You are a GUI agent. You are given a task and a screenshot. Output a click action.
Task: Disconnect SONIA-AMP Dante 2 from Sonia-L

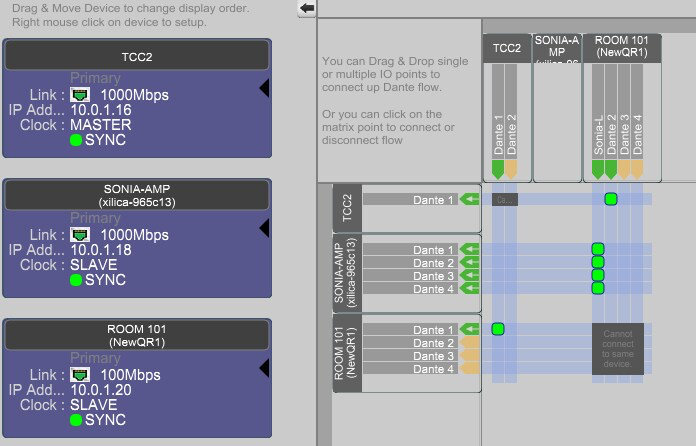(x=598, y=262)
